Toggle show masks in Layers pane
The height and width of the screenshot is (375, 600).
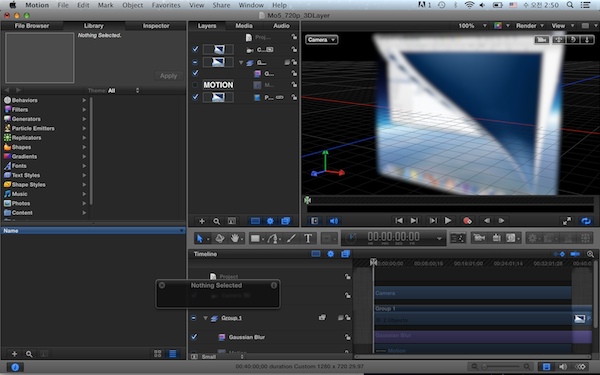(x=255, y=221)
